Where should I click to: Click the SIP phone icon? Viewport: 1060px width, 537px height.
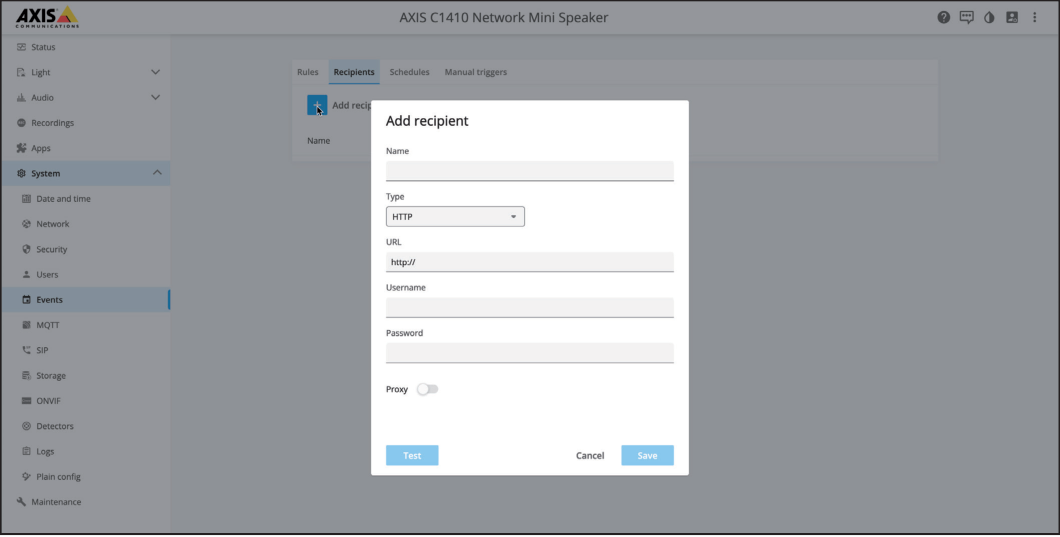pyautogui.click(x=26, y=350)
